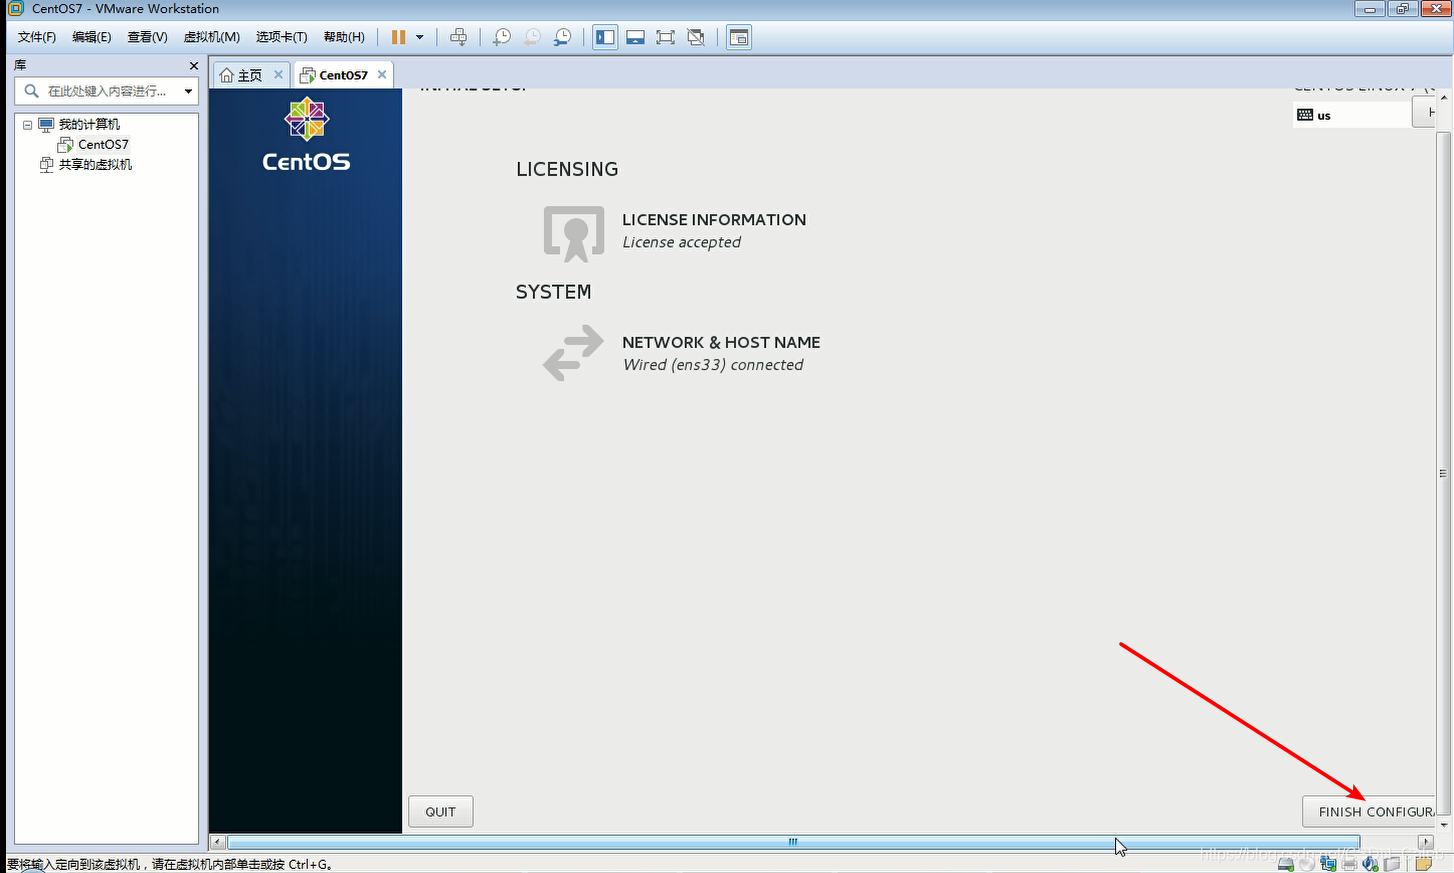Take a snapshot of this VM
Image resolution: width=1454 pixels, height=873 pixels.
coord(502,37)
